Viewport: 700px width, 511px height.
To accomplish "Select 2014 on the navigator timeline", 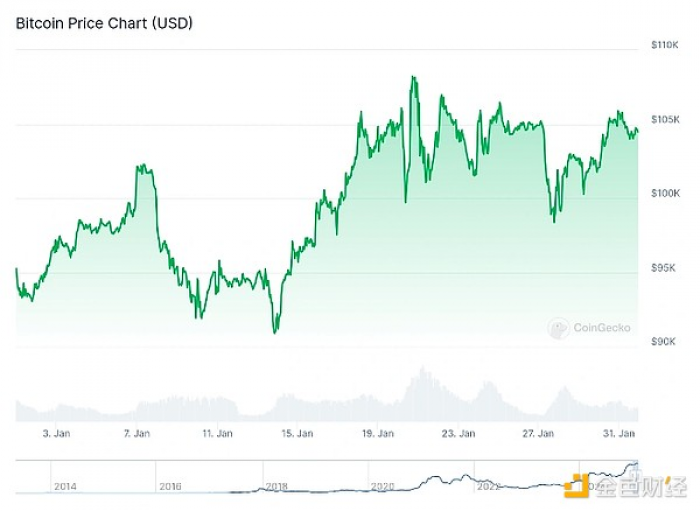I will click(x=65, y=486).
